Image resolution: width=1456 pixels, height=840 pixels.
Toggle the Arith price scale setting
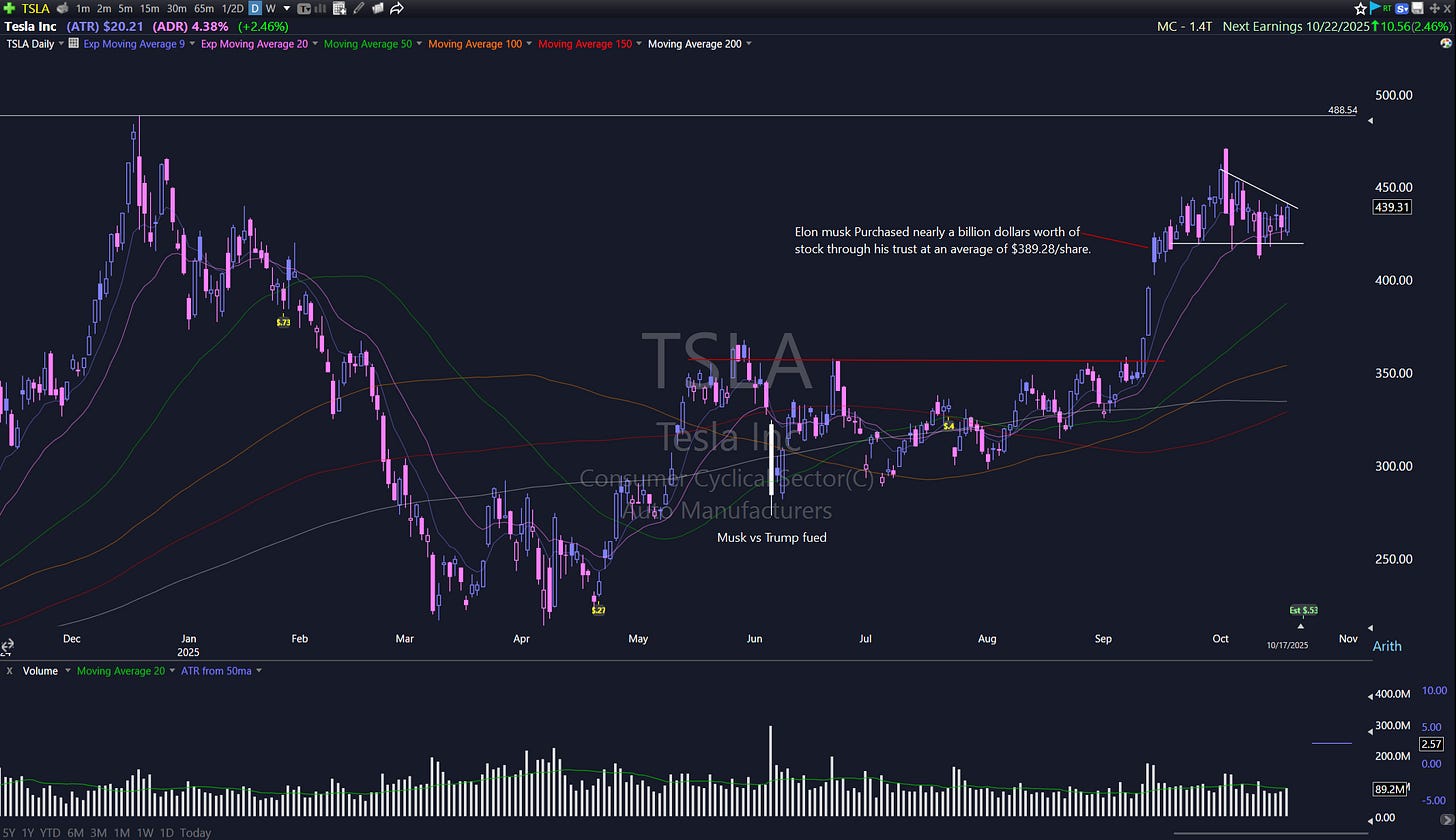coord(1386,646)
